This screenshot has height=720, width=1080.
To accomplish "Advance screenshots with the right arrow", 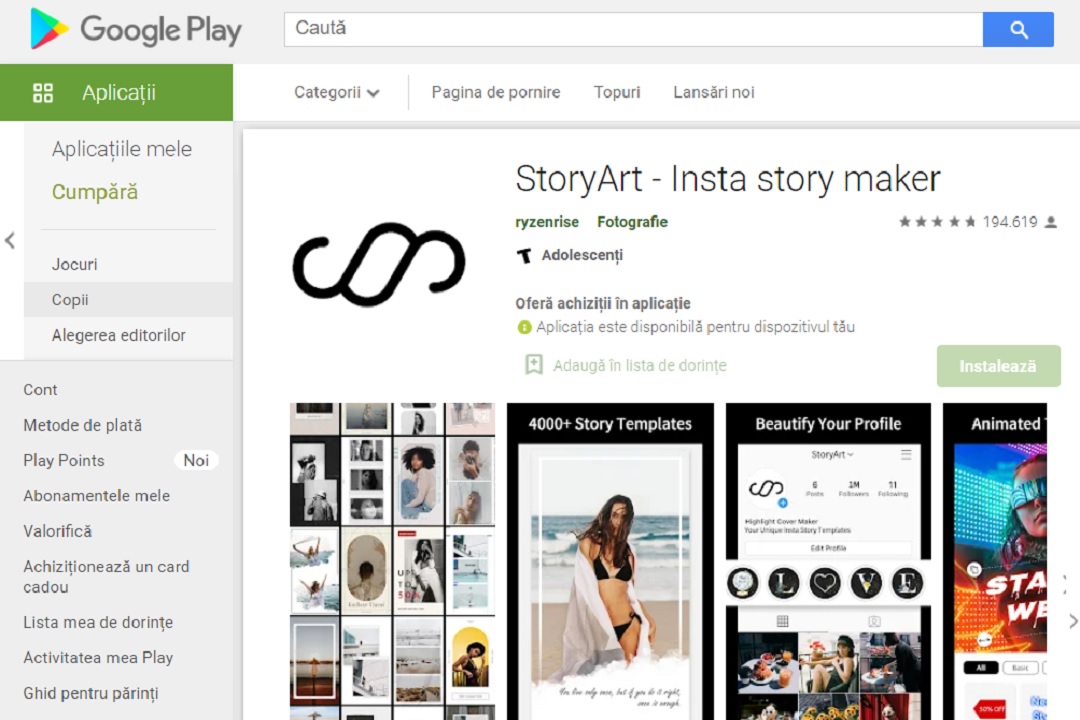I will 1072,621.
